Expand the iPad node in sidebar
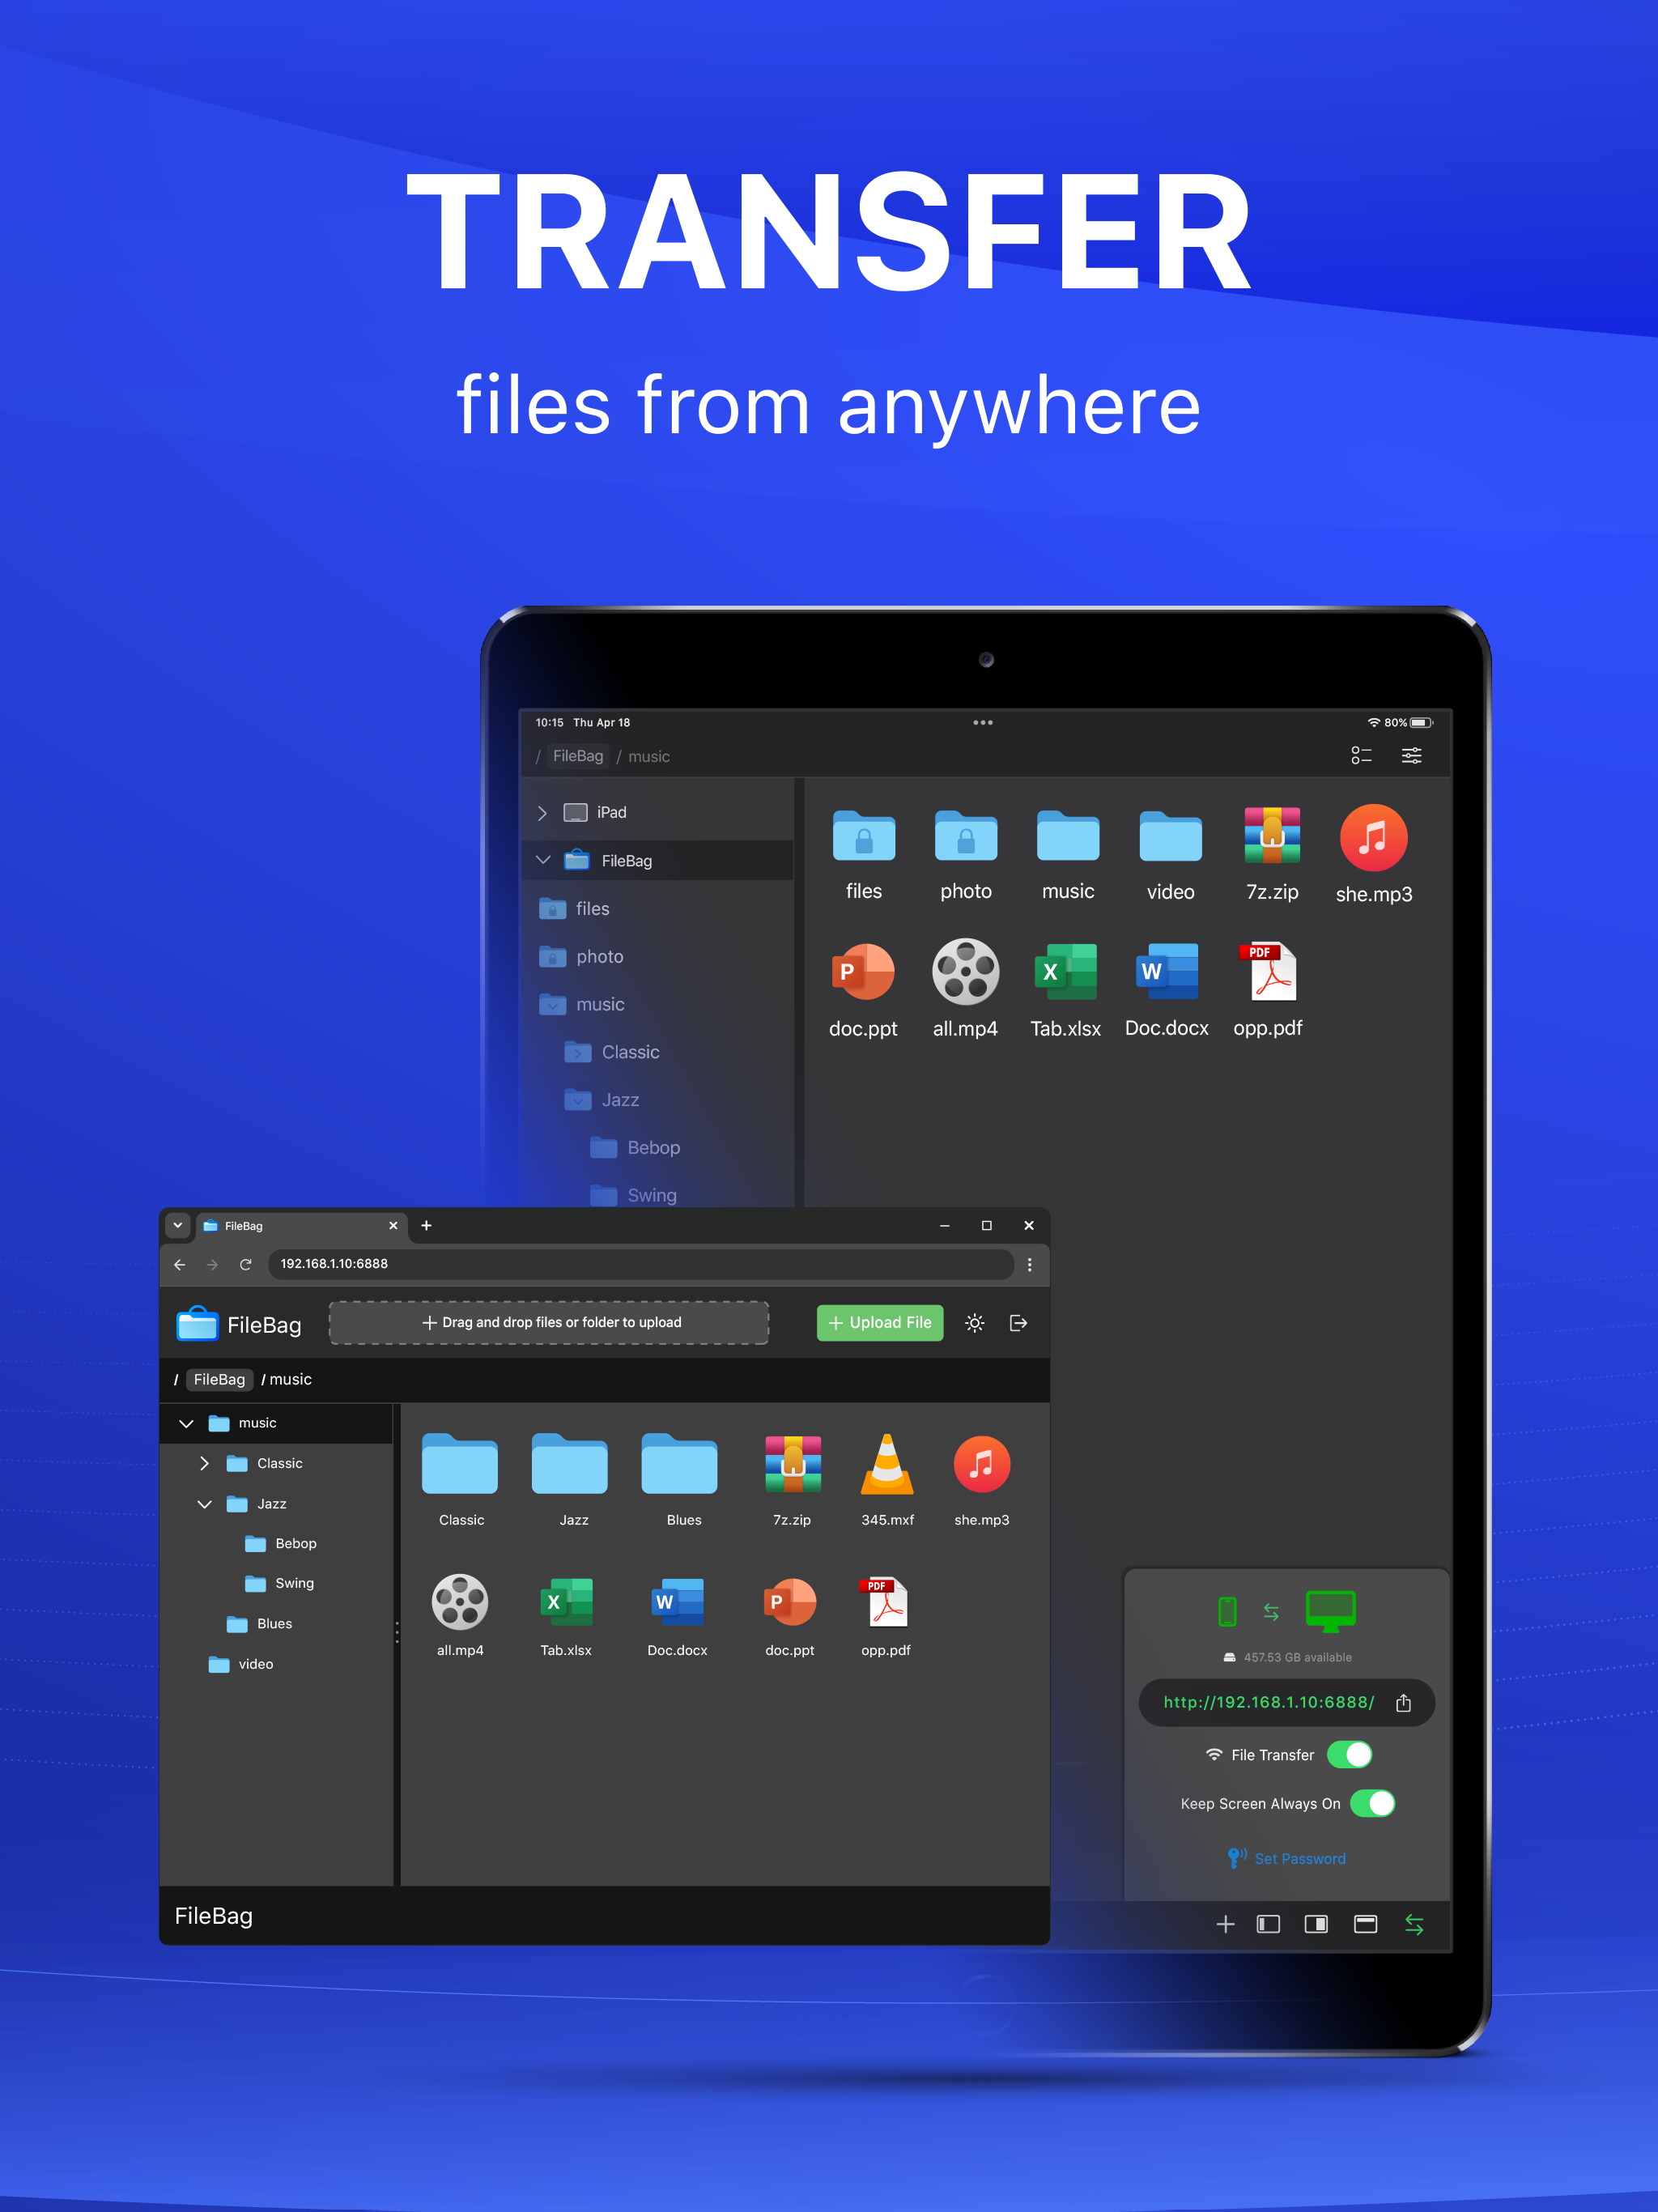This screenshot has width=1658, height=2212. [542, 813]
